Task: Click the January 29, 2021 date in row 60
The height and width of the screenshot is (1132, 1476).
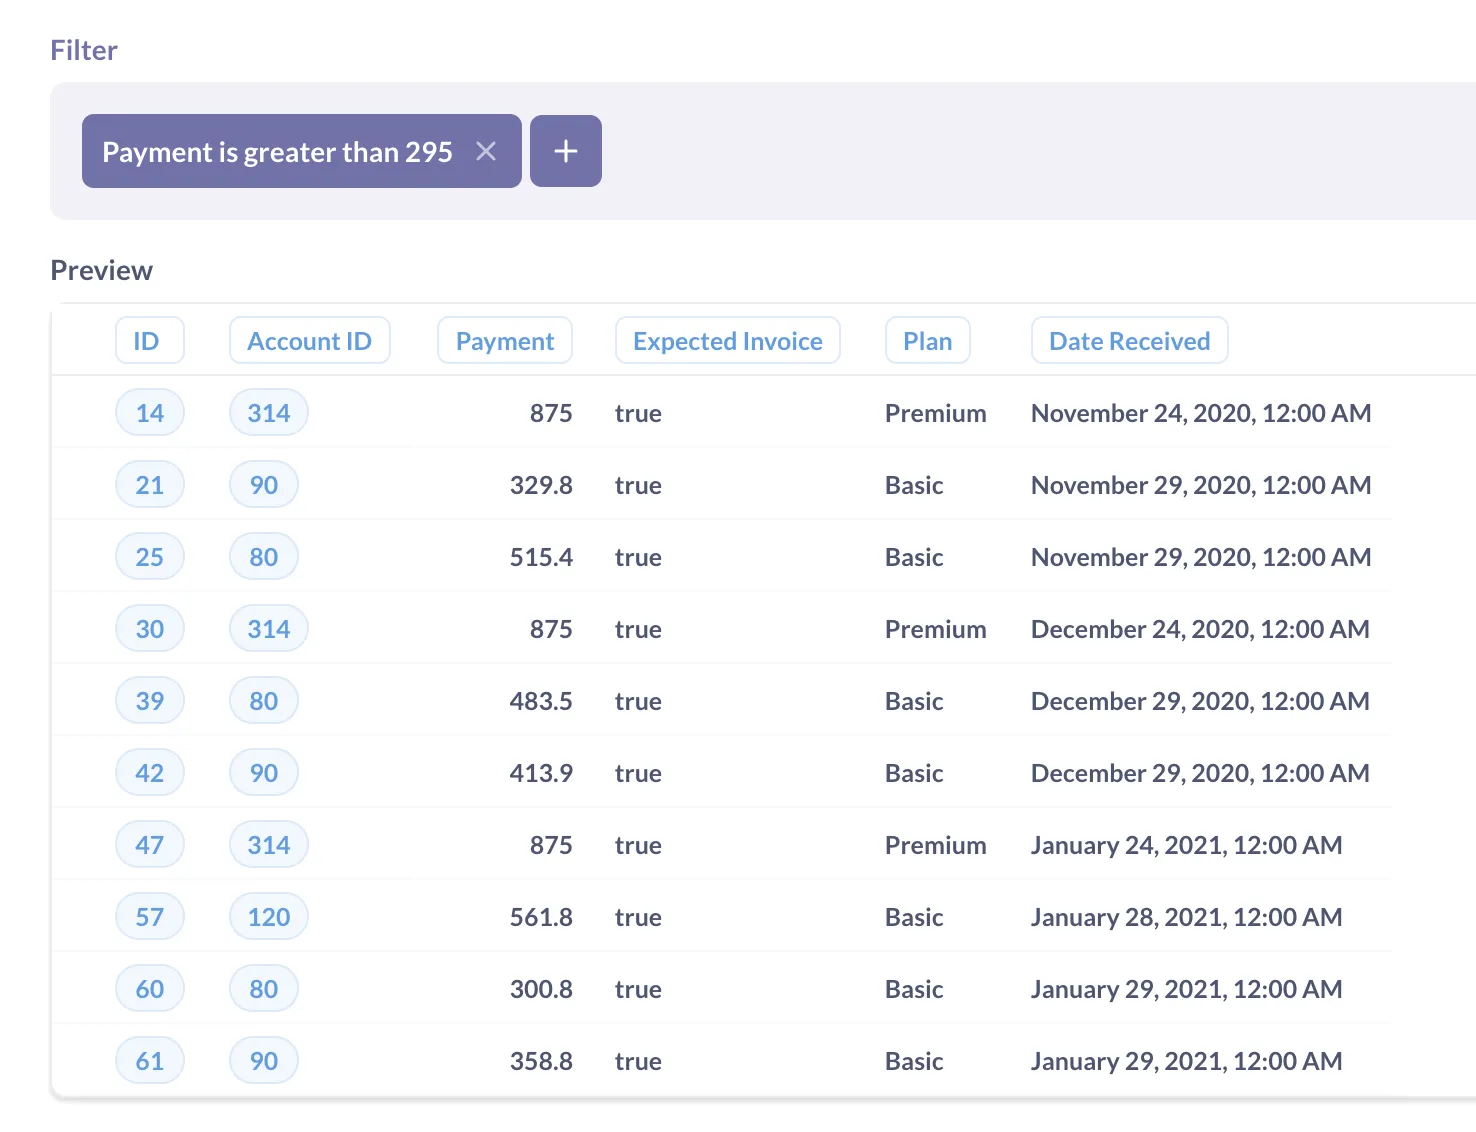Action: [x=1186, y=989]
